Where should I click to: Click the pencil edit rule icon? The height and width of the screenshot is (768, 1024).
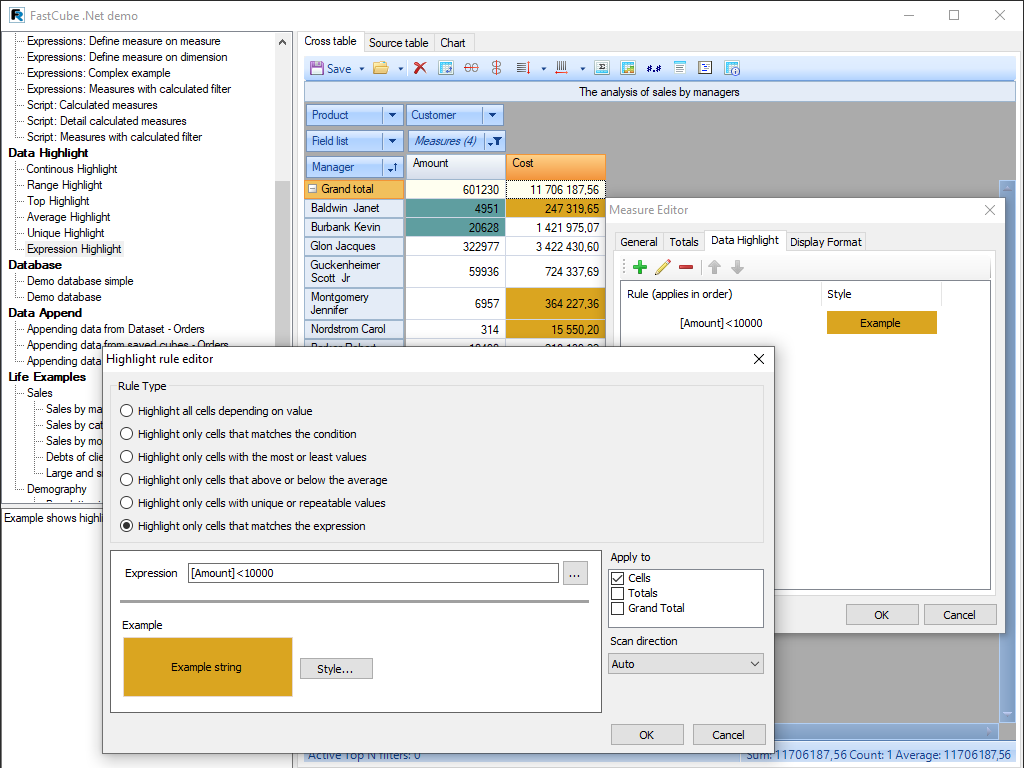point(662,267)
